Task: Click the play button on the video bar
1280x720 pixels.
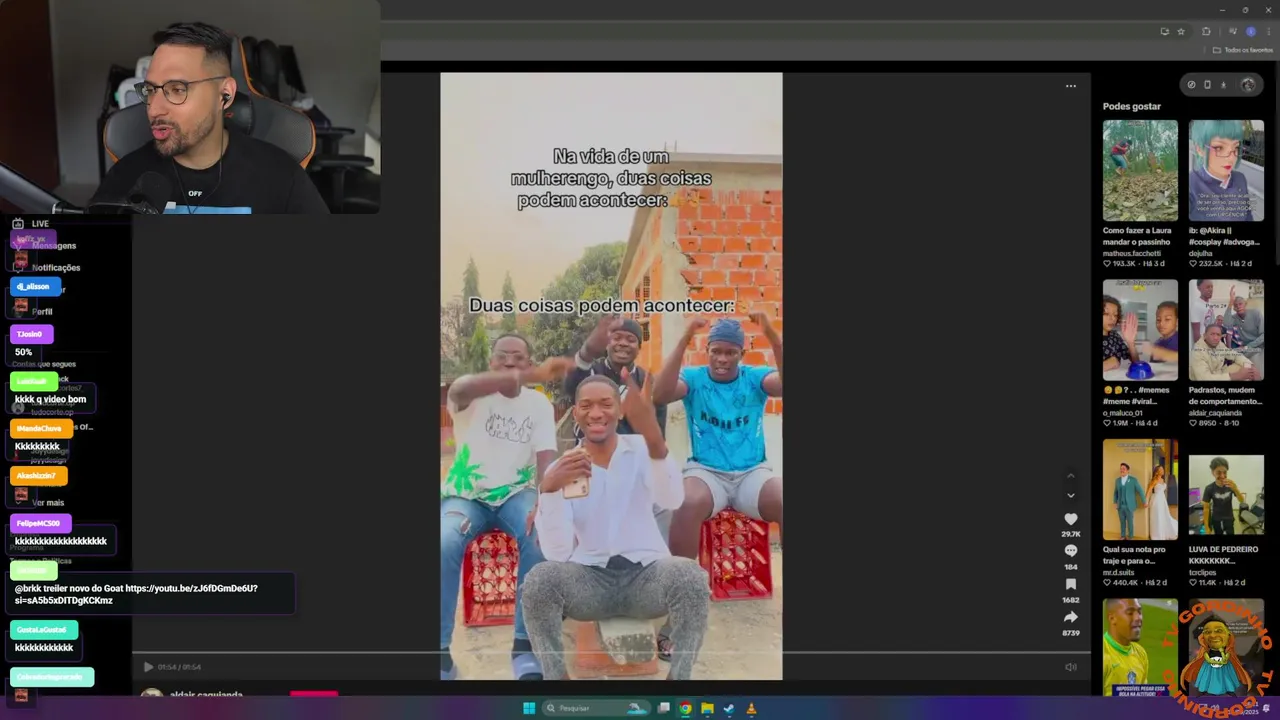Action: pos(148,667)
